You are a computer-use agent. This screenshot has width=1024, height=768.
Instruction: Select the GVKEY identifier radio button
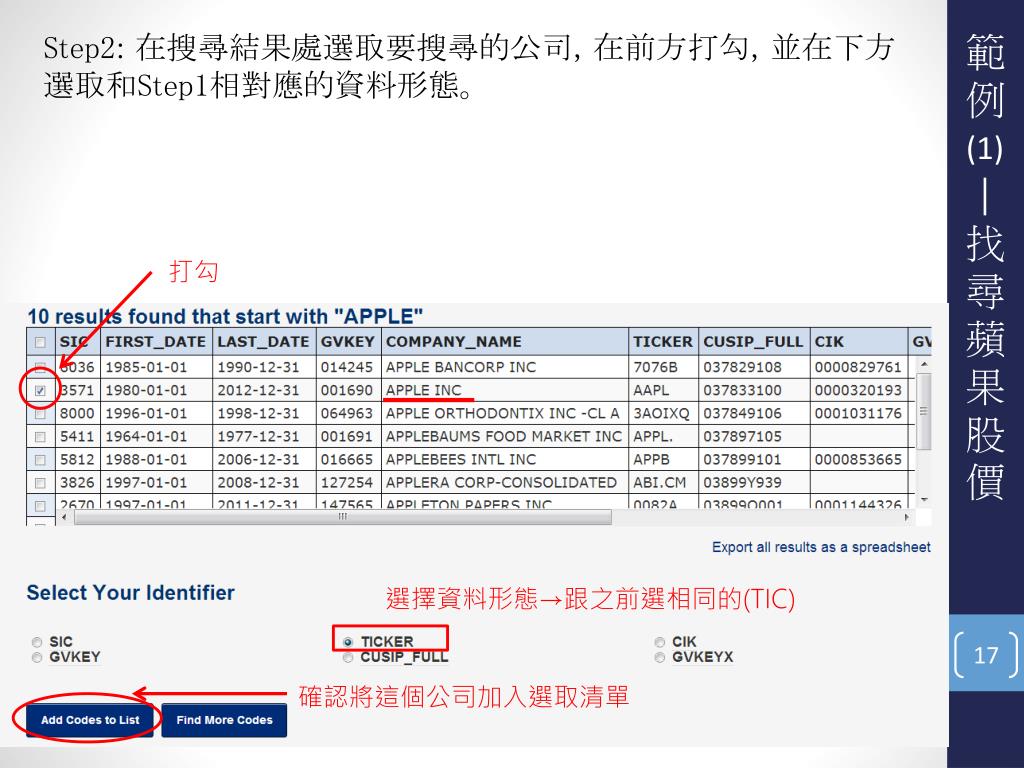tap(37, 657)
